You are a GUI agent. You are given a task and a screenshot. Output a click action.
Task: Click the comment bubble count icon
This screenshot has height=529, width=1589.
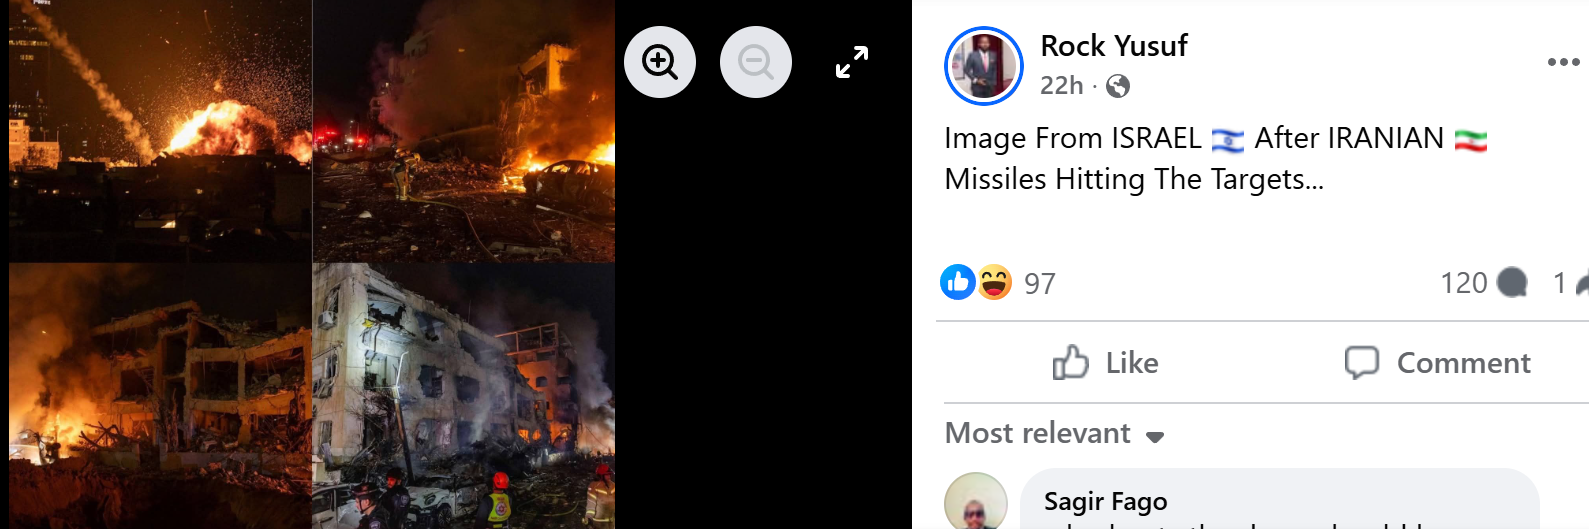coord(1512,283)
